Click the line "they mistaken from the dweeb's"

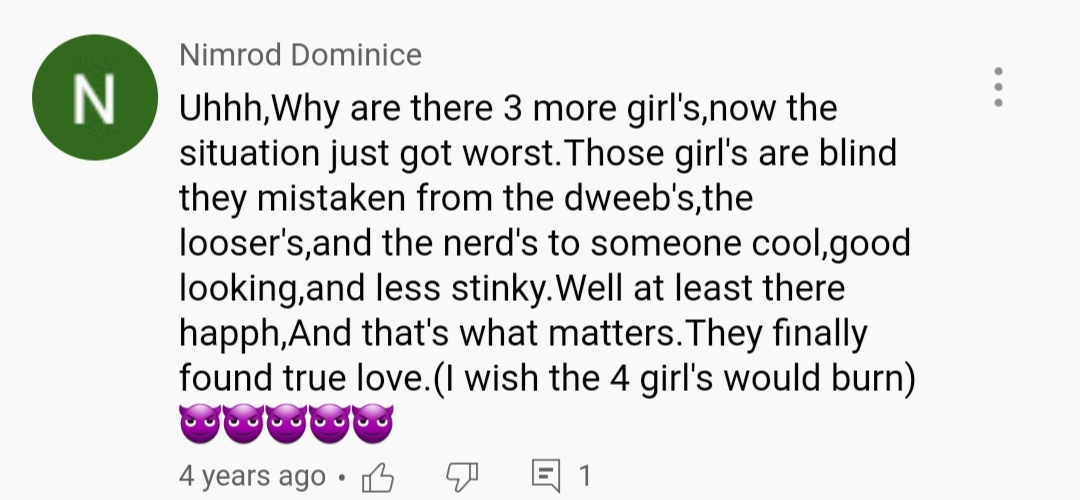(466, 198)
